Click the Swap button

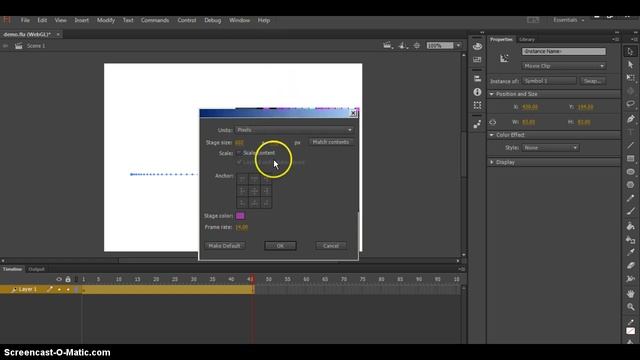coord(592,81)
